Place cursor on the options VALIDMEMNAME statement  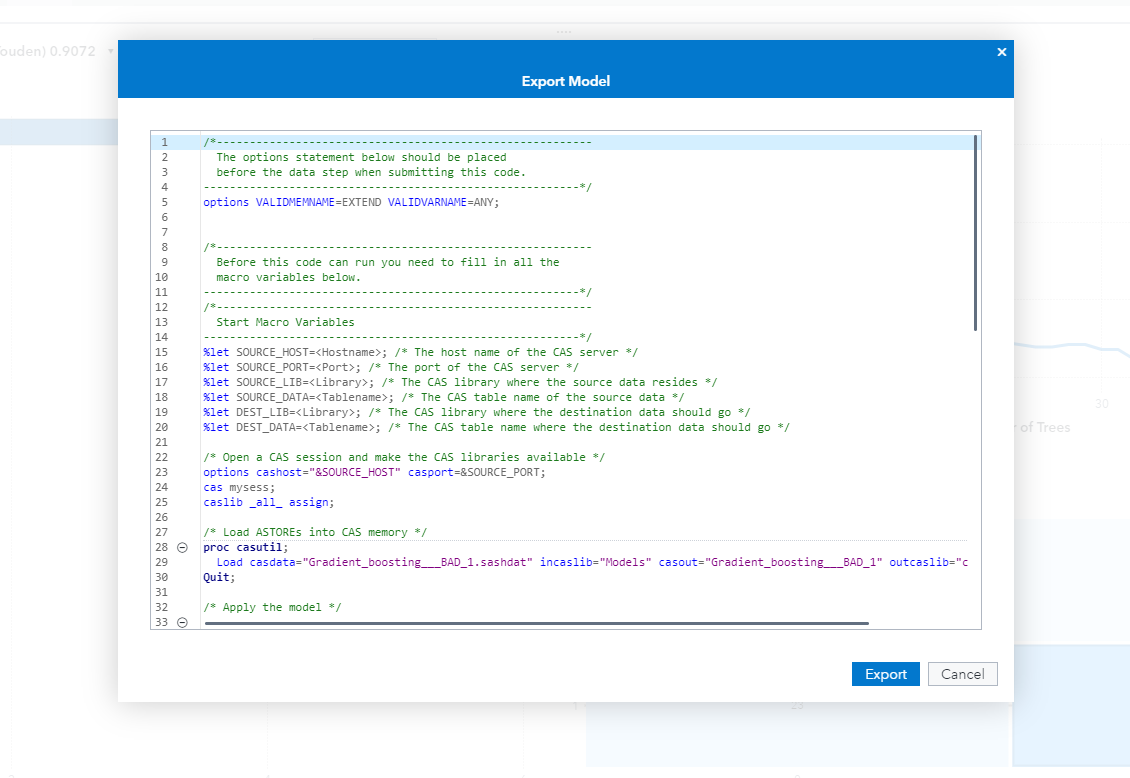pyautogui.click(x=350, y=202)
